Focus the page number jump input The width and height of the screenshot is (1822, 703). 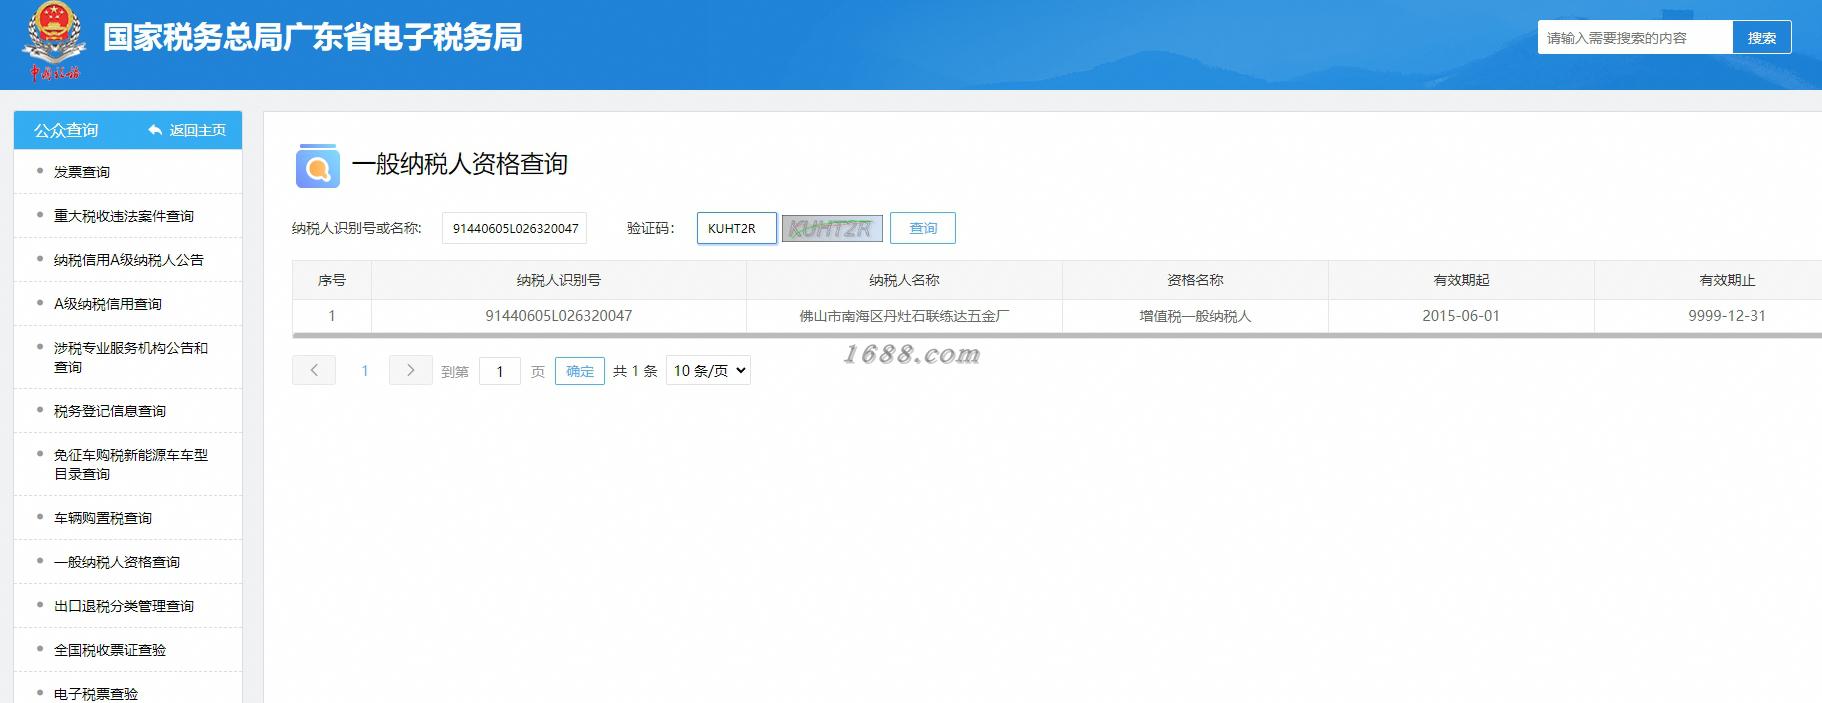point(500,371)
